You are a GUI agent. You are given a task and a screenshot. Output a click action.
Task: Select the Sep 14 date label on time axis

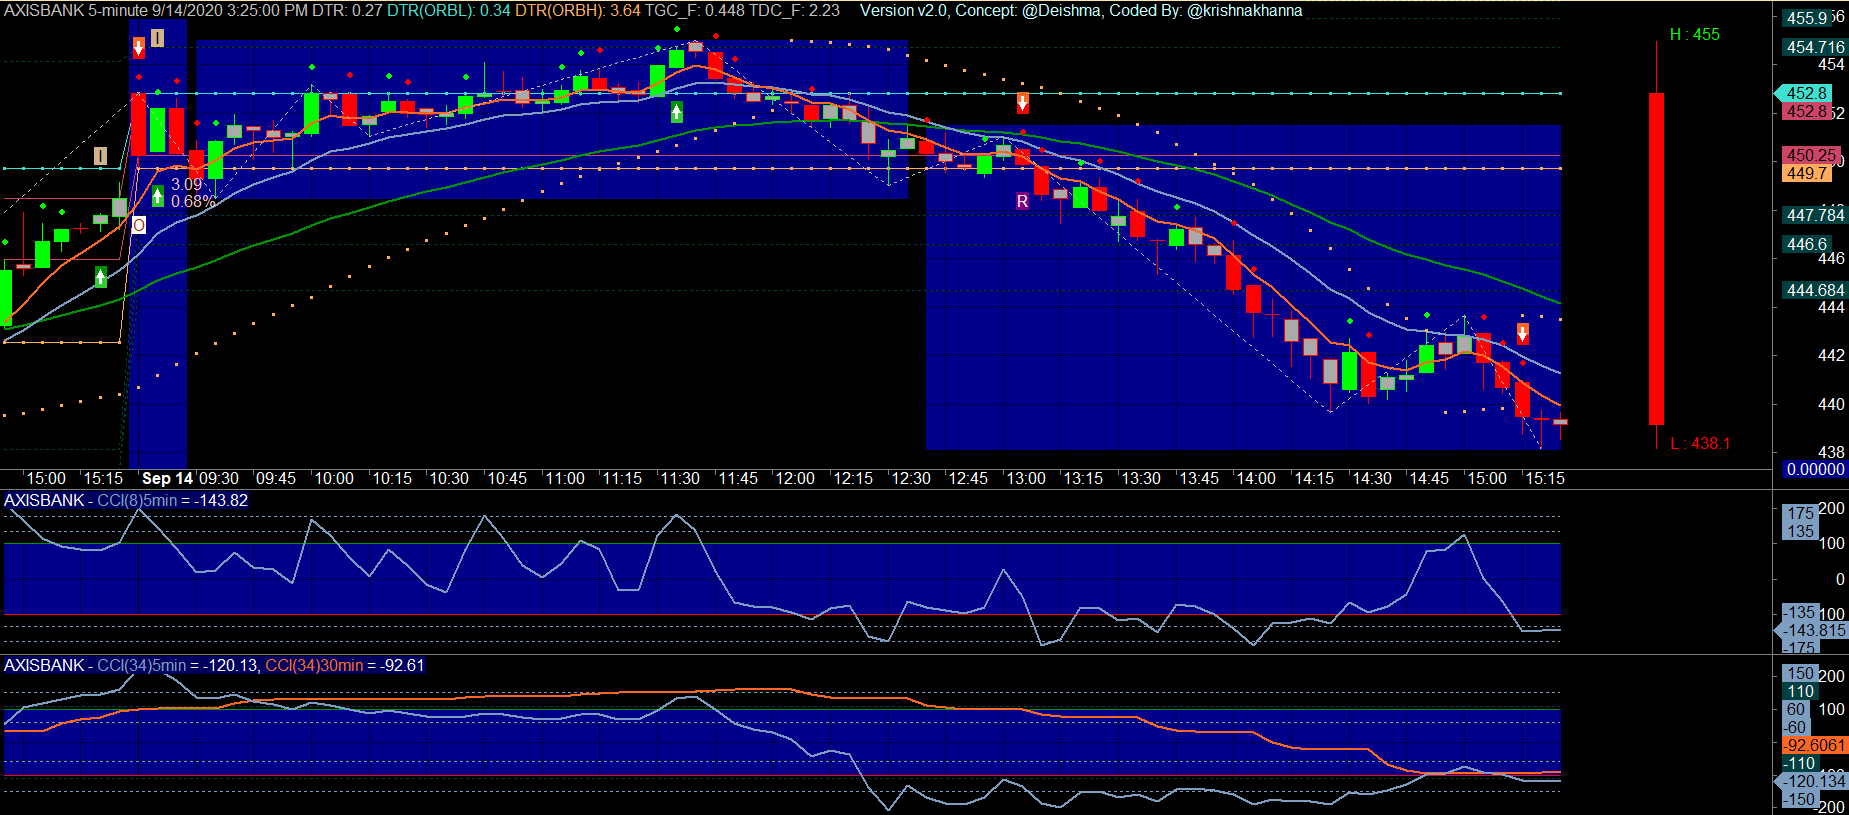(x=167, y=479)
